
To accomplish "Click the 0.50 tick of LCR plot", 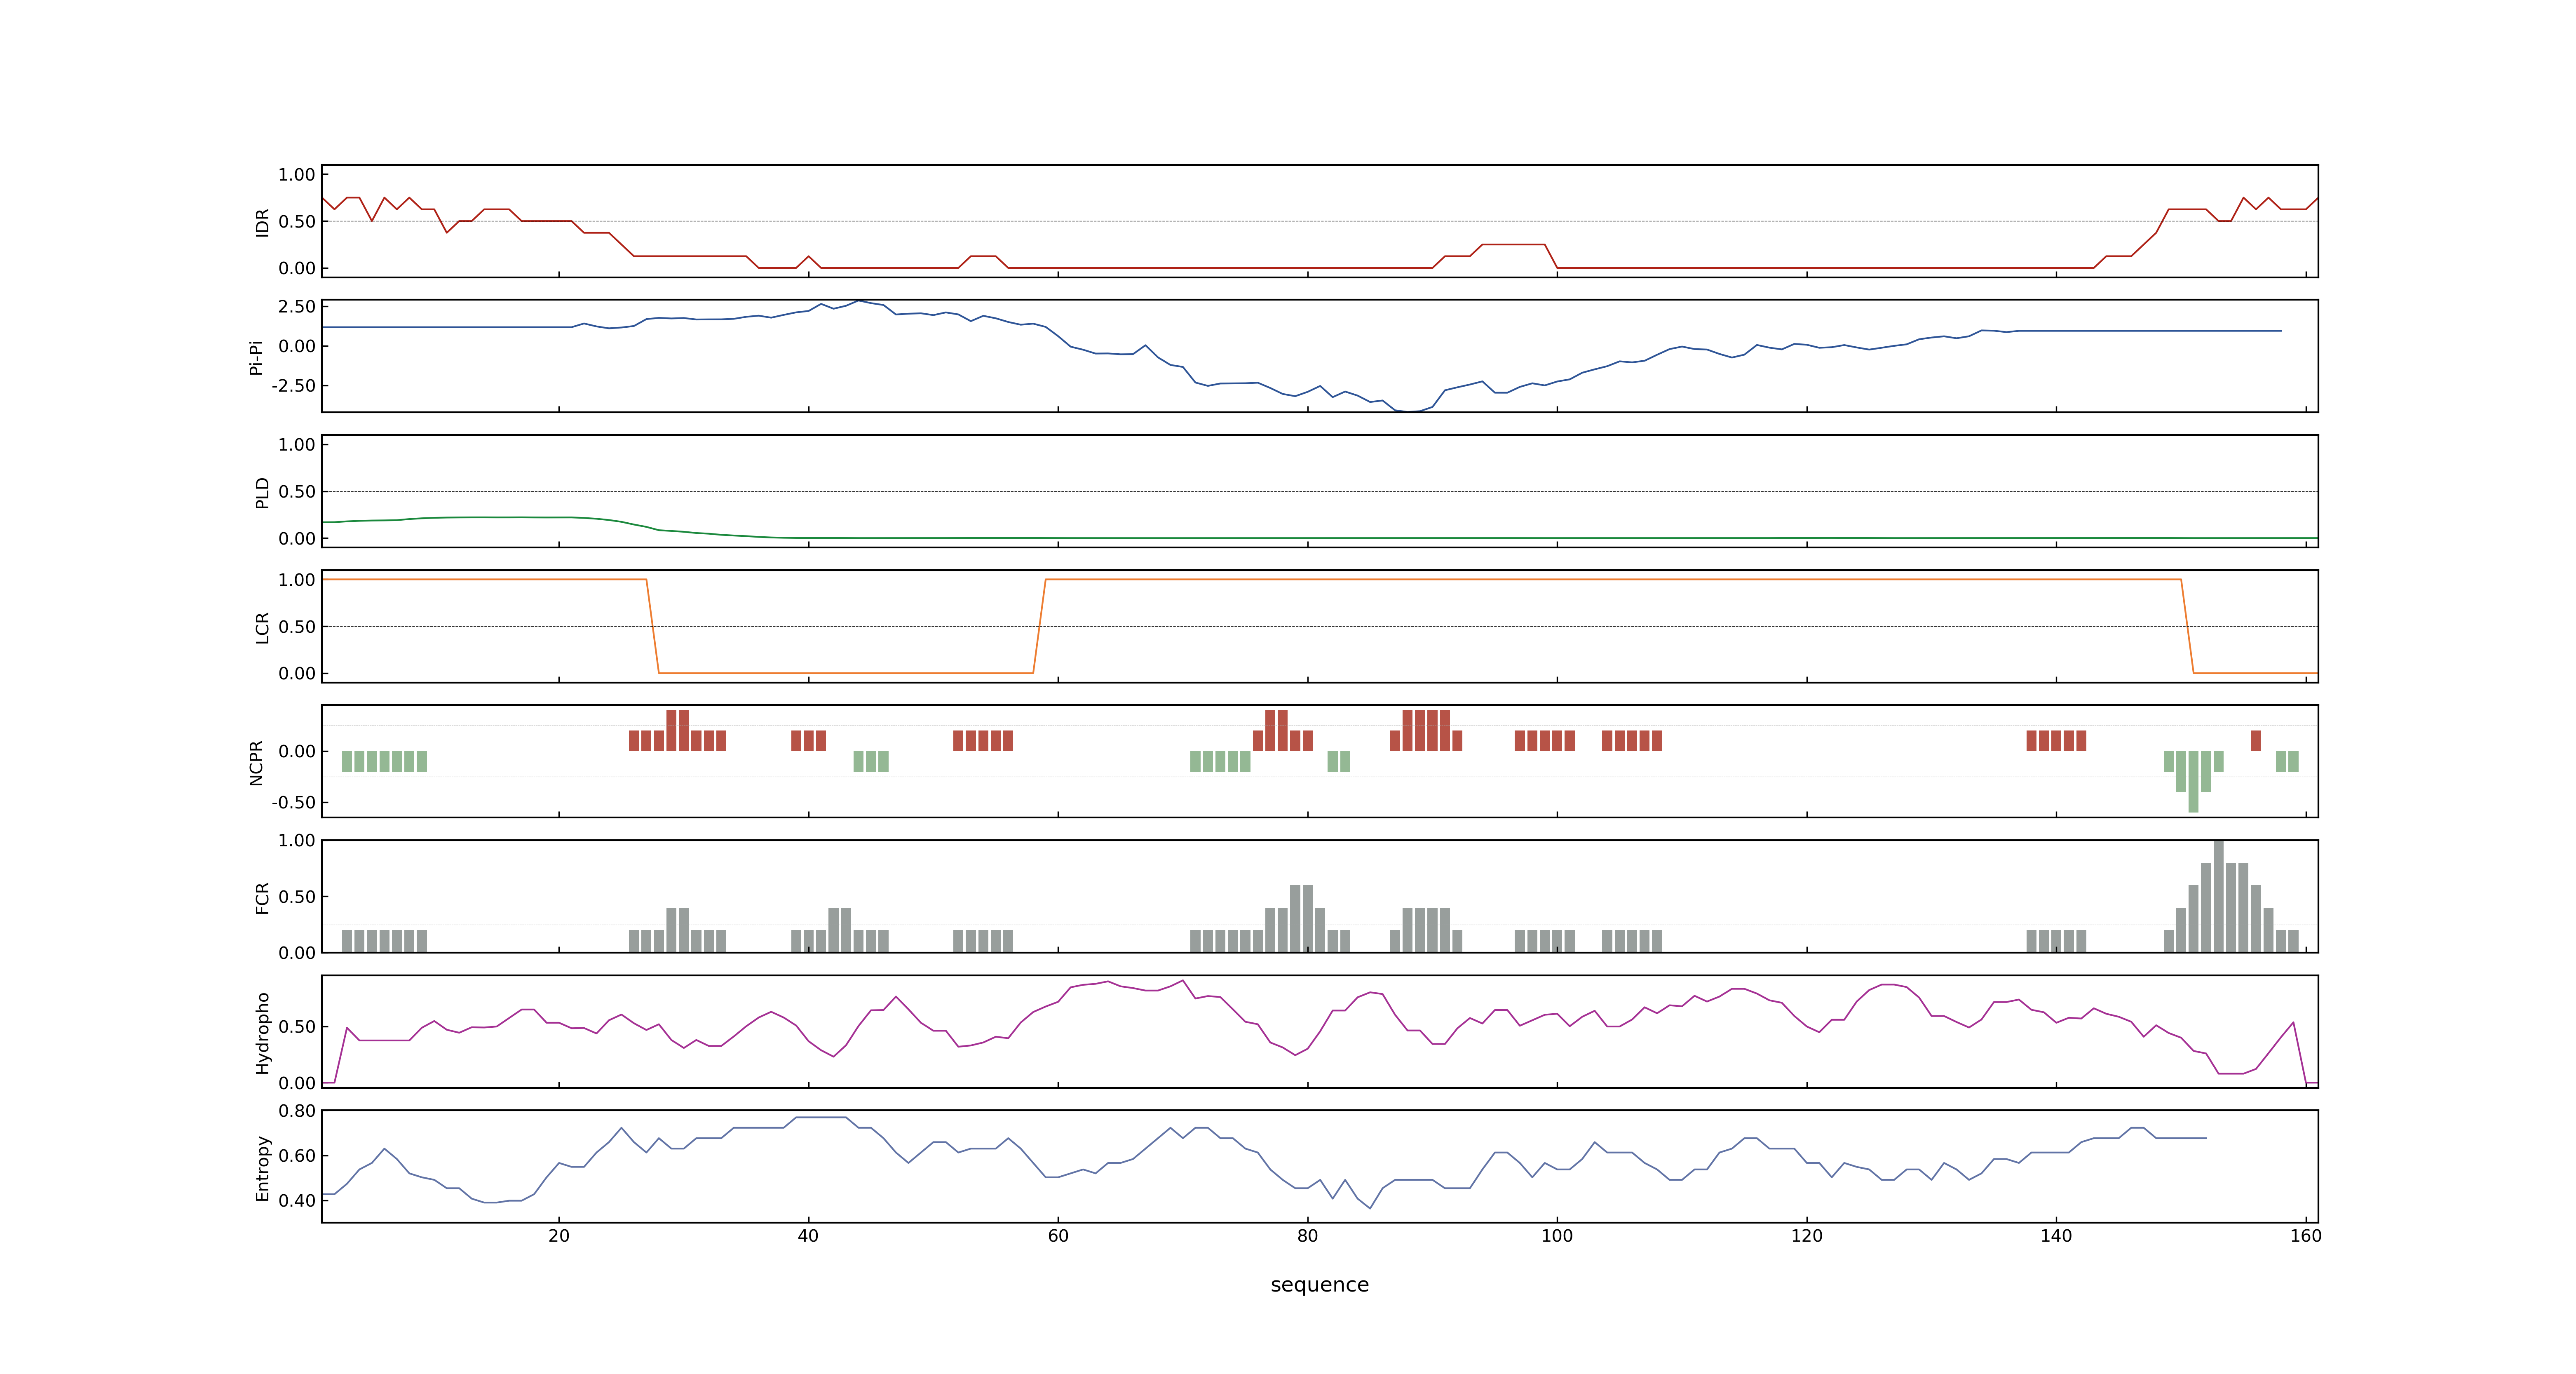I will tap(297, 627).
